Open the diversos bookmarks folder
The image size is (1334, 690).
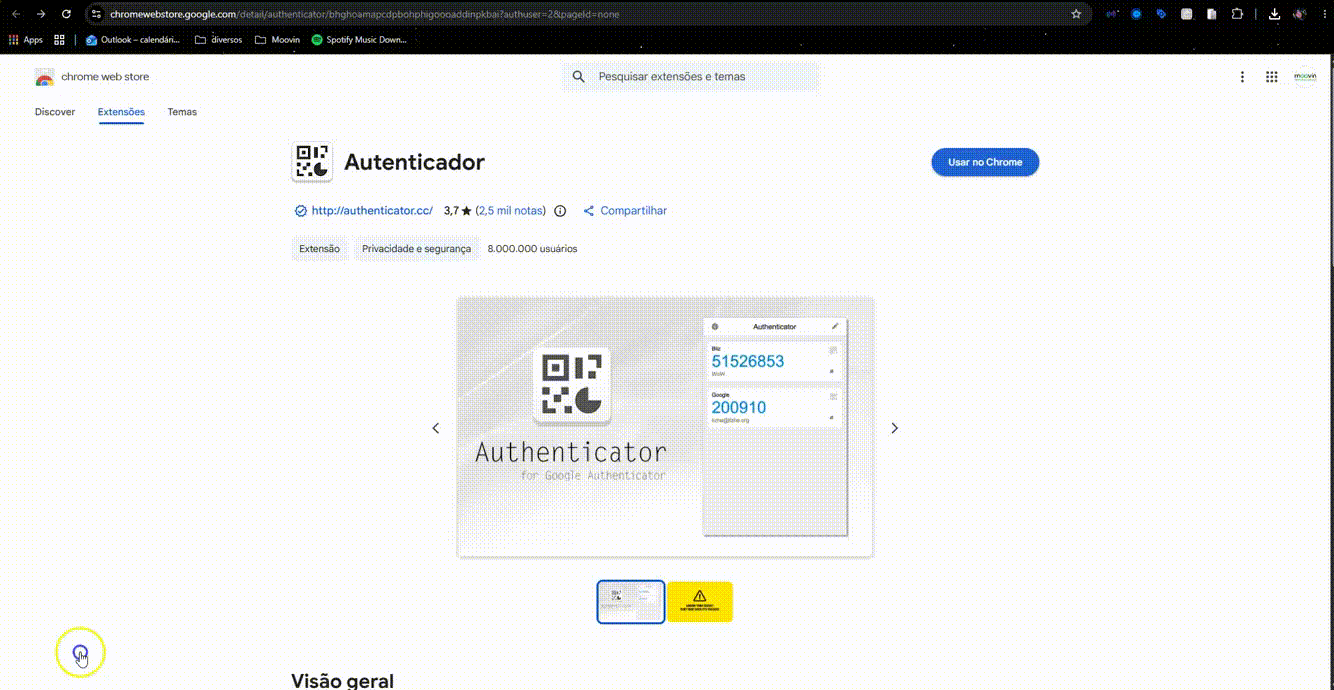point(218,40)
